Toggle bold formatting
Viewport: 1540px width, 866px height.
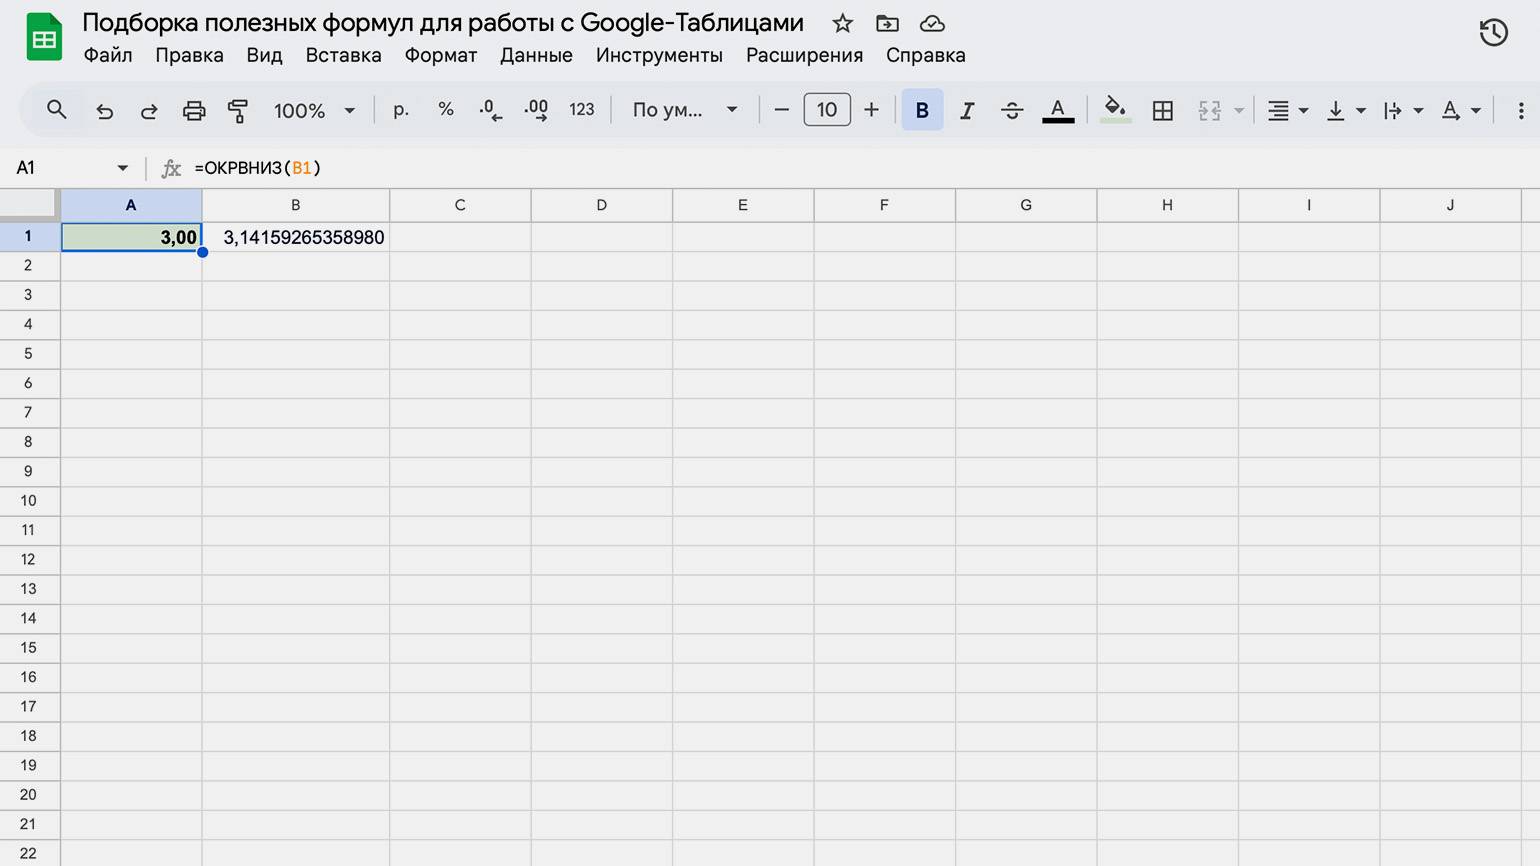tap(922, 110)
